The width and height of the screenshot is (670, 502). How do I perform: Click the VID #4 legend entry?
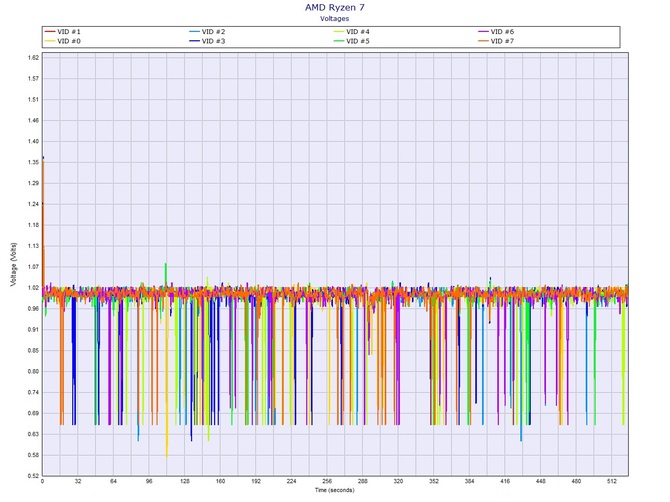pyautogui.click(x=351, y=32)
